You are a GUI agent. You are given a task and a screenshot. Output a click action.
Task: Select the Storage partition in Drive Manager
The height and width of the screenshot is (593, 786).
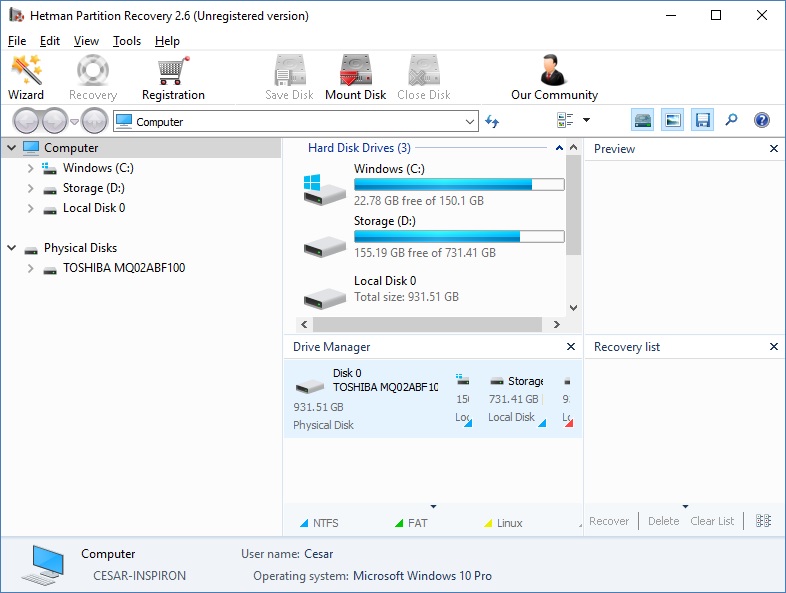point(517,399)
